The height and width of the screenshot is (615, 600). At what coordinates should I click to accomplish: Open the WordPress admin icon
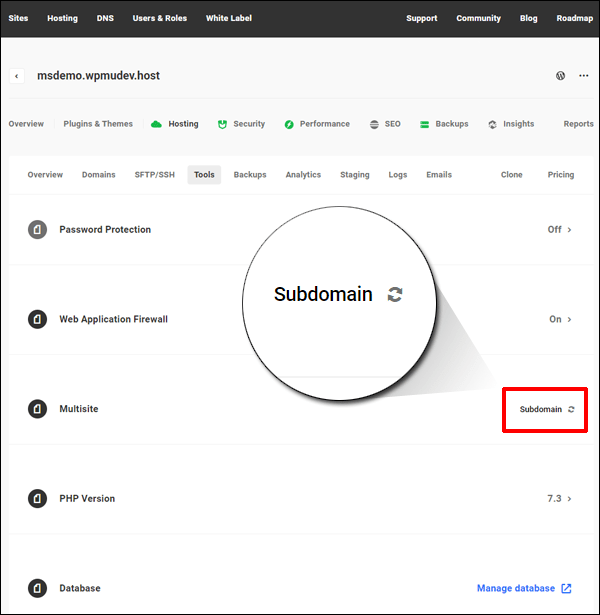point(560,76)
